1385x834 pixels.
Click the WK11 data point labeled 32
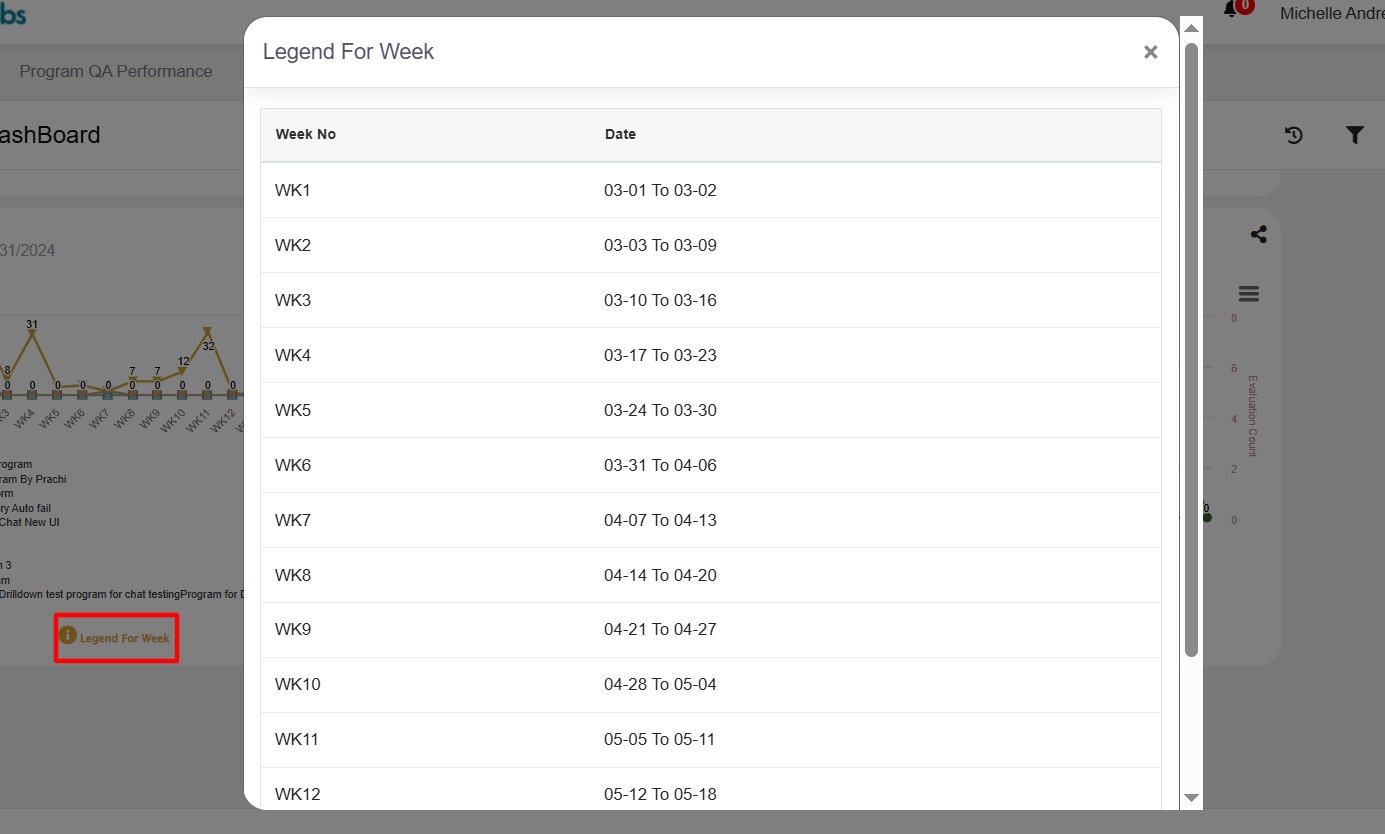[207, 332]
